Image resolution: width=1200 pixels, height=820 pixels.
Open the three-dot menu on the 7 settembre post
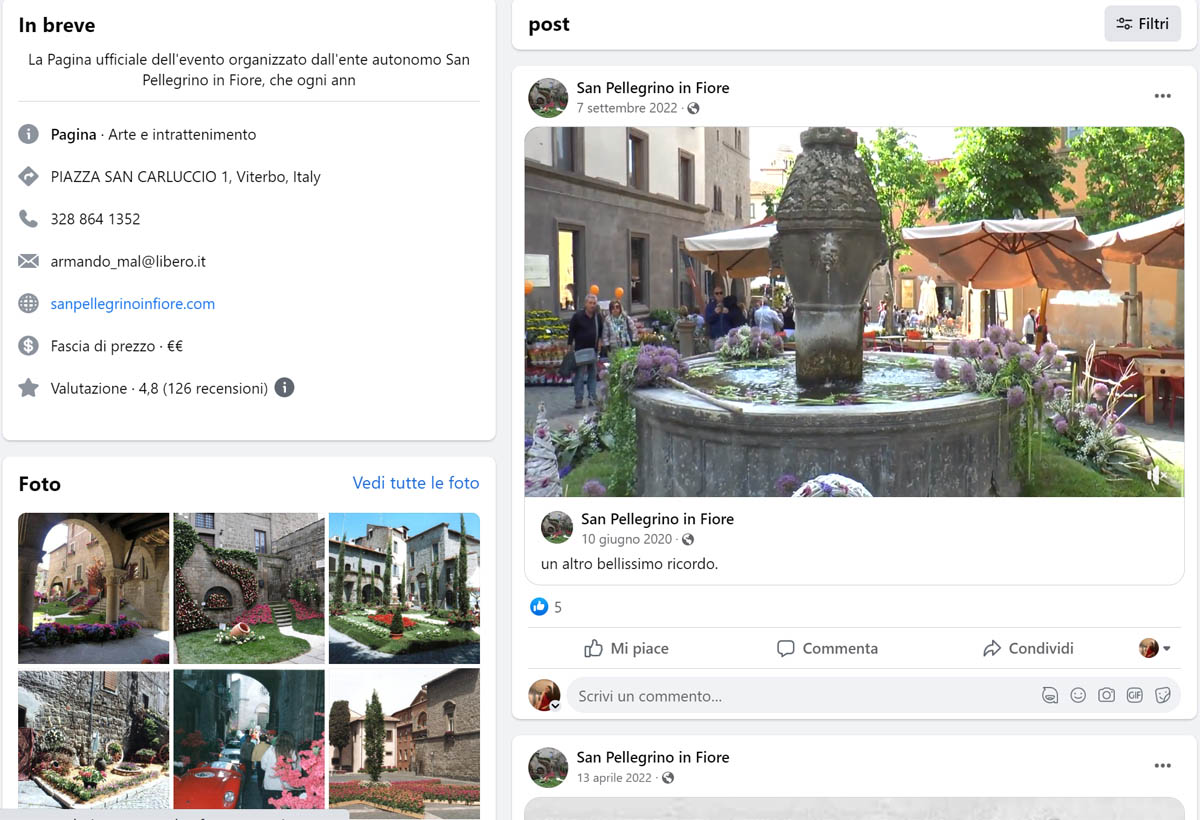pyautogui.click(x=1162, y=97)
